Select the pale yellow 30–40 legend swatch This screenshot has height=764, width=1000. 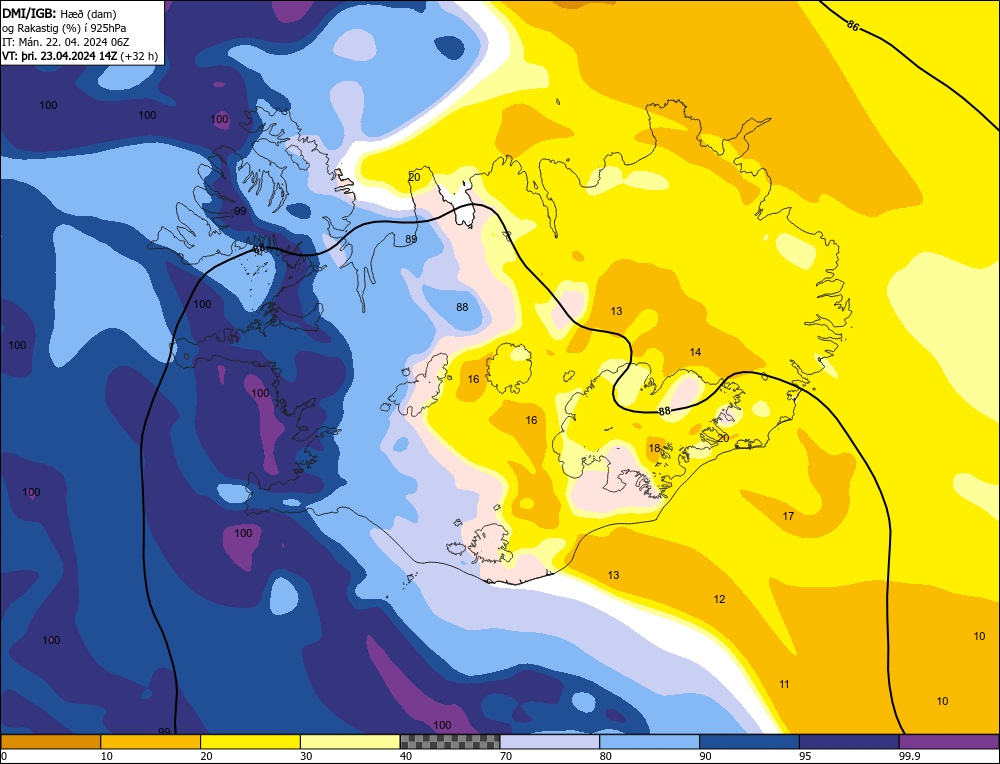click(350, 742)
